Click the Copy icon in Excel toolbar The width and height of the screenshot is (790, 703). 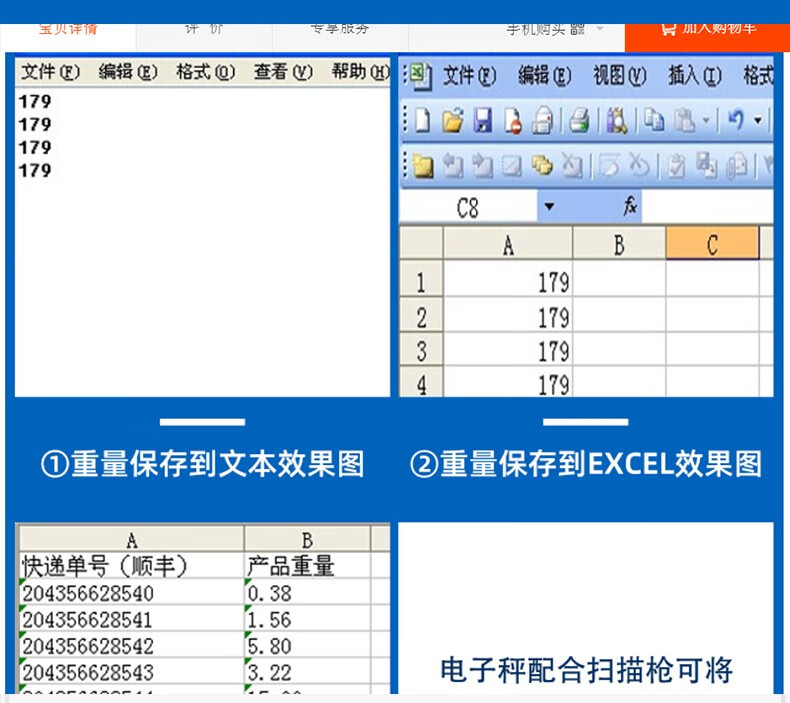[x=655, y=121]
